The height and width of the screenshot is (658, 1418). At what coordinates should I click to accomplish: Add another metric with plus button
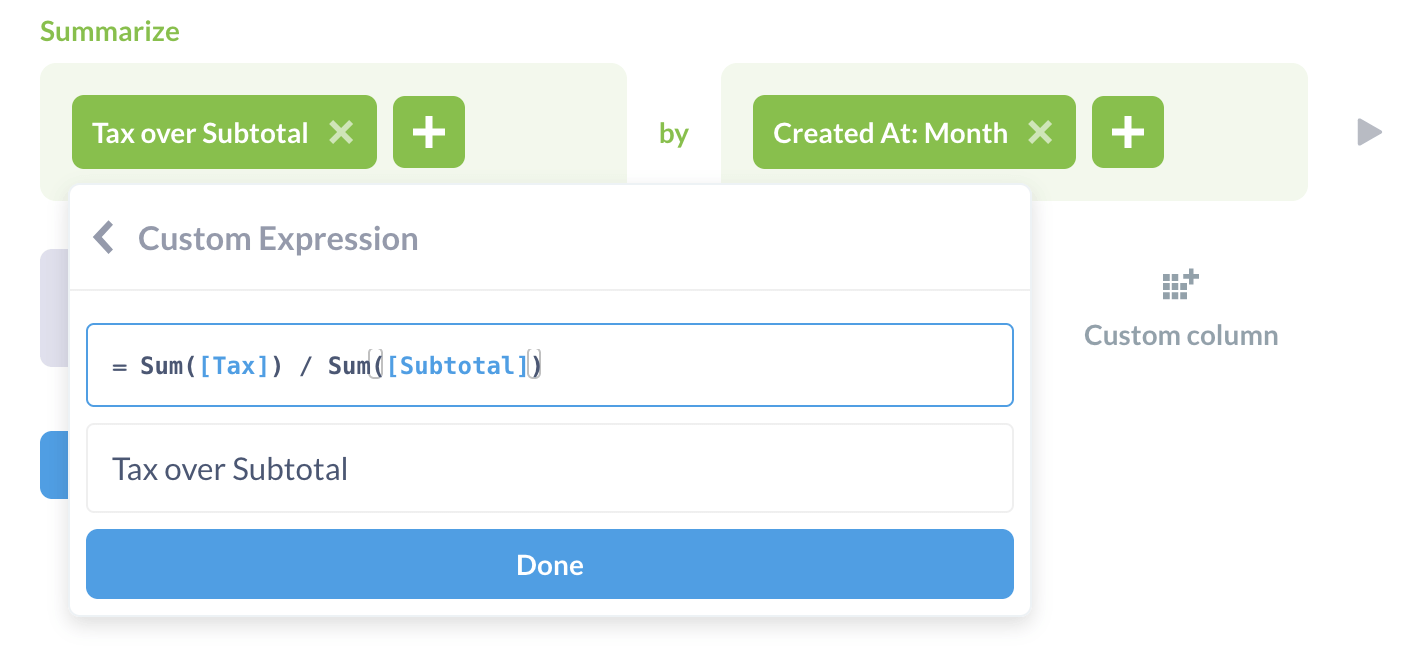pyautogui.click(x=428, y=133)
